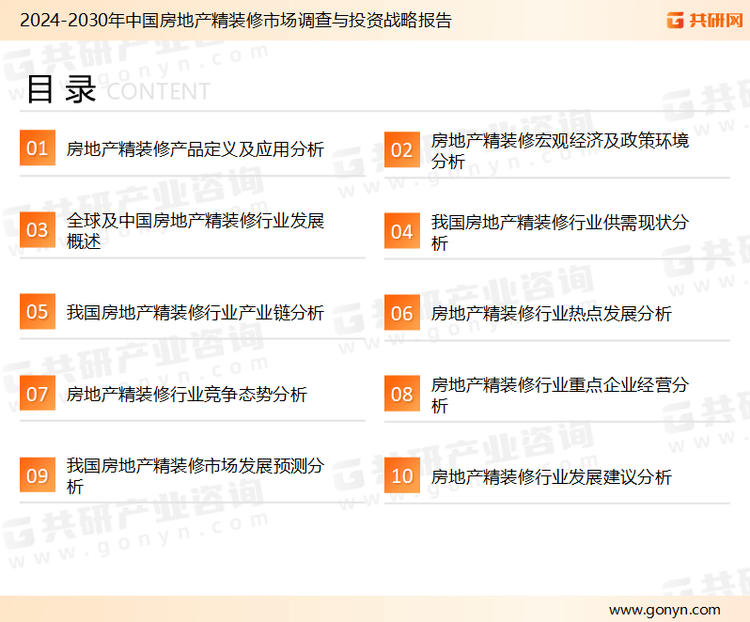Screen dimensions: 750x622
Task: Click the orange 10 number badge
Action: (402, 476)
